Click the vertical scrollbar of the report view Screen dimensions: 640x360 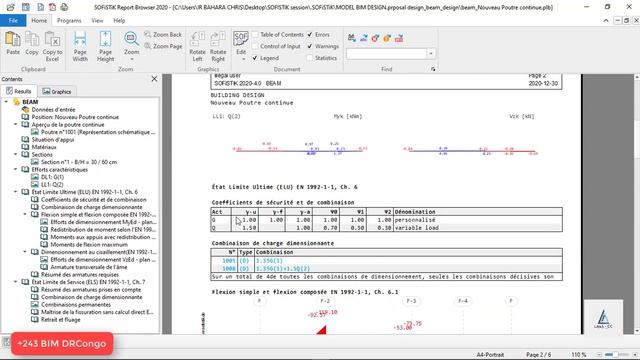click(x=637, y=204)
